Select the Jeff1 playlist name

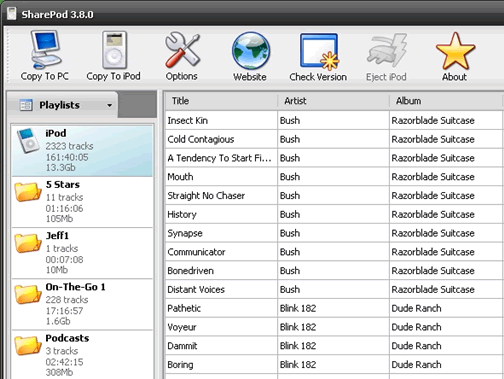pos(57,236)
